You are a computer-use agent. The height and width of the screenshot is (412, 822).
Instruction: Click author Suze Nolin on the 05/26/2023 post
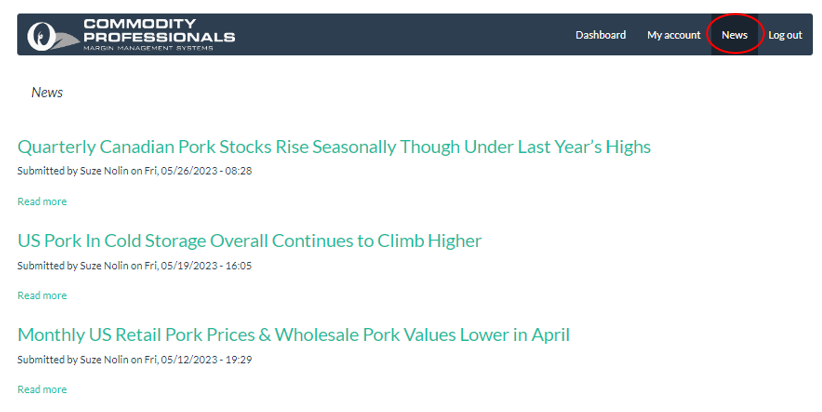click(x=104, y=171)
